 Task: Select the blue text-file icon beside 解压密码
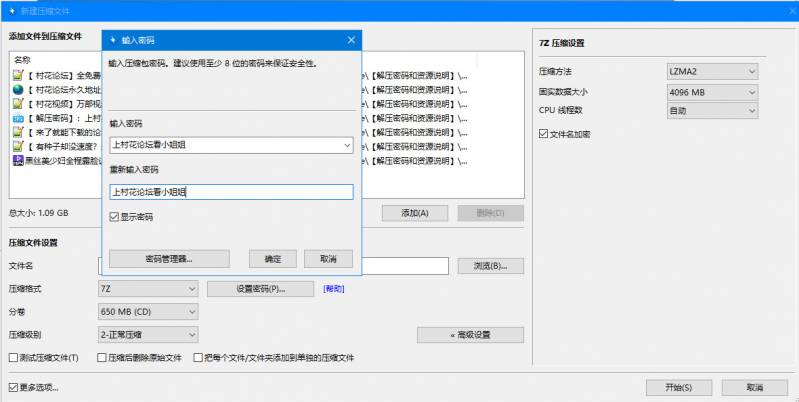18,117
